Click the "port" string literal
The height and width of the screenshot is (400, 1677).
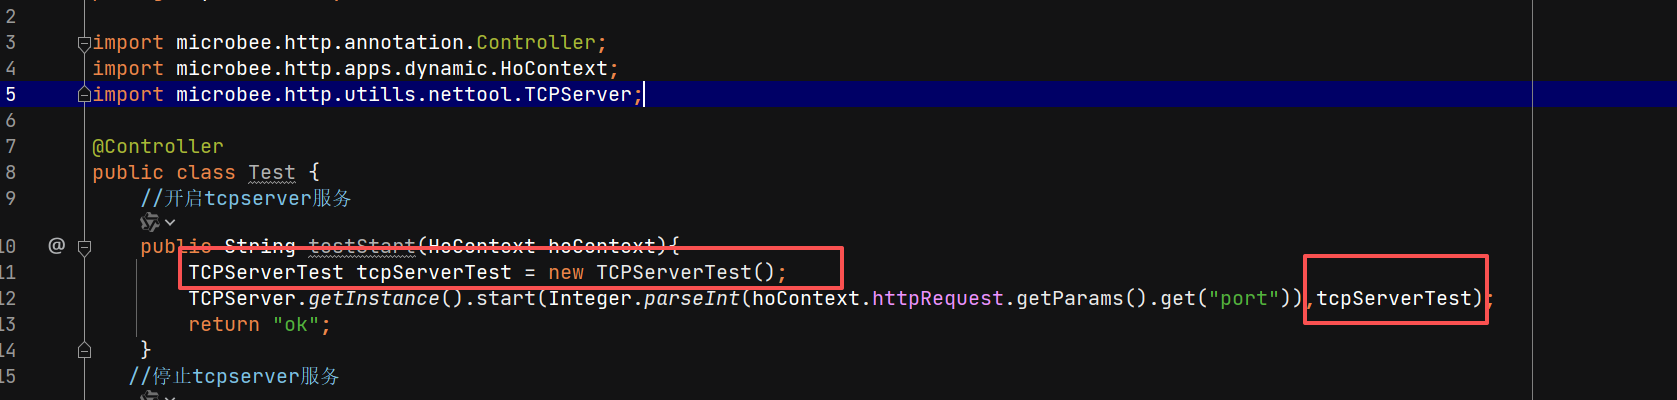point(1243,298)
